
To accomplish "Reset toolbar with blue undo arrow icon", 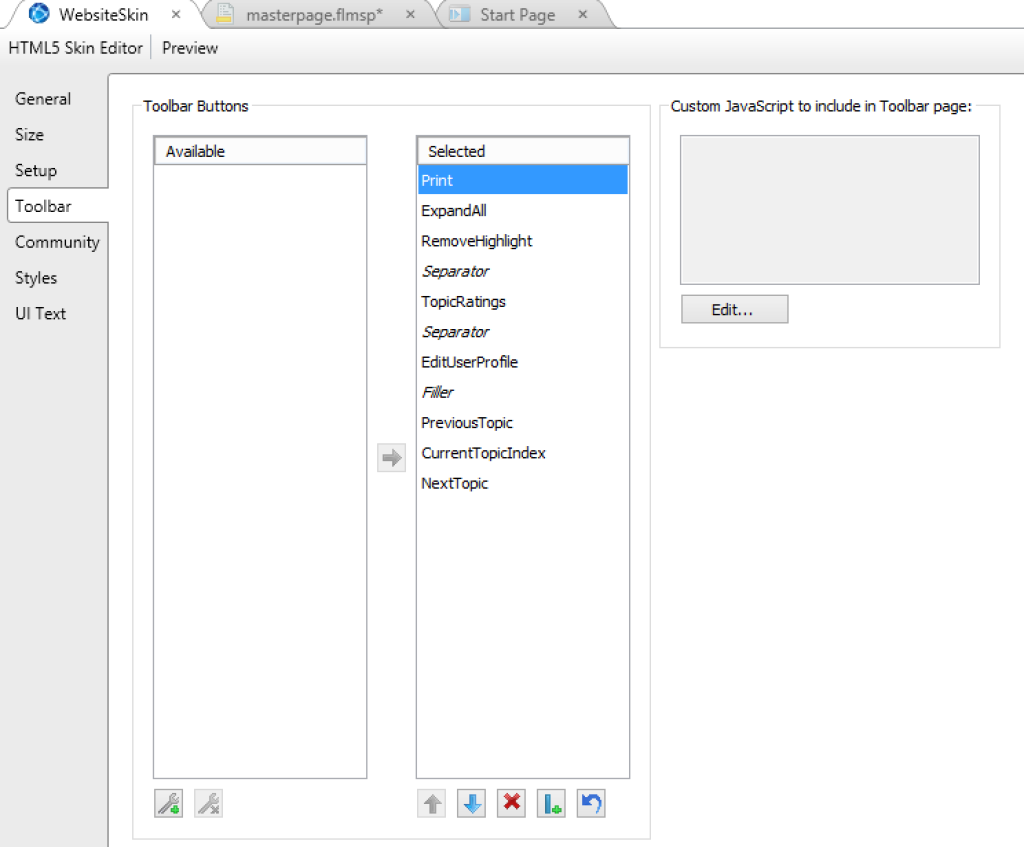I will (x=591, y=803).
